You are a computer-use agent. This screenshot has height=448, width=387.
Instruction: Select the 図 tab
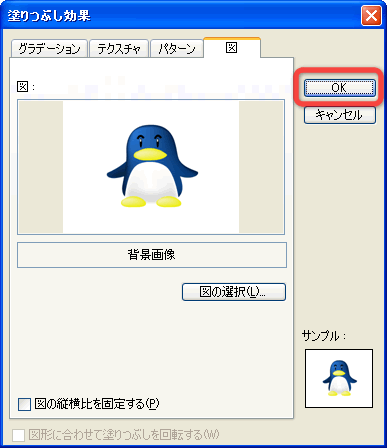(x=232, y=48)
